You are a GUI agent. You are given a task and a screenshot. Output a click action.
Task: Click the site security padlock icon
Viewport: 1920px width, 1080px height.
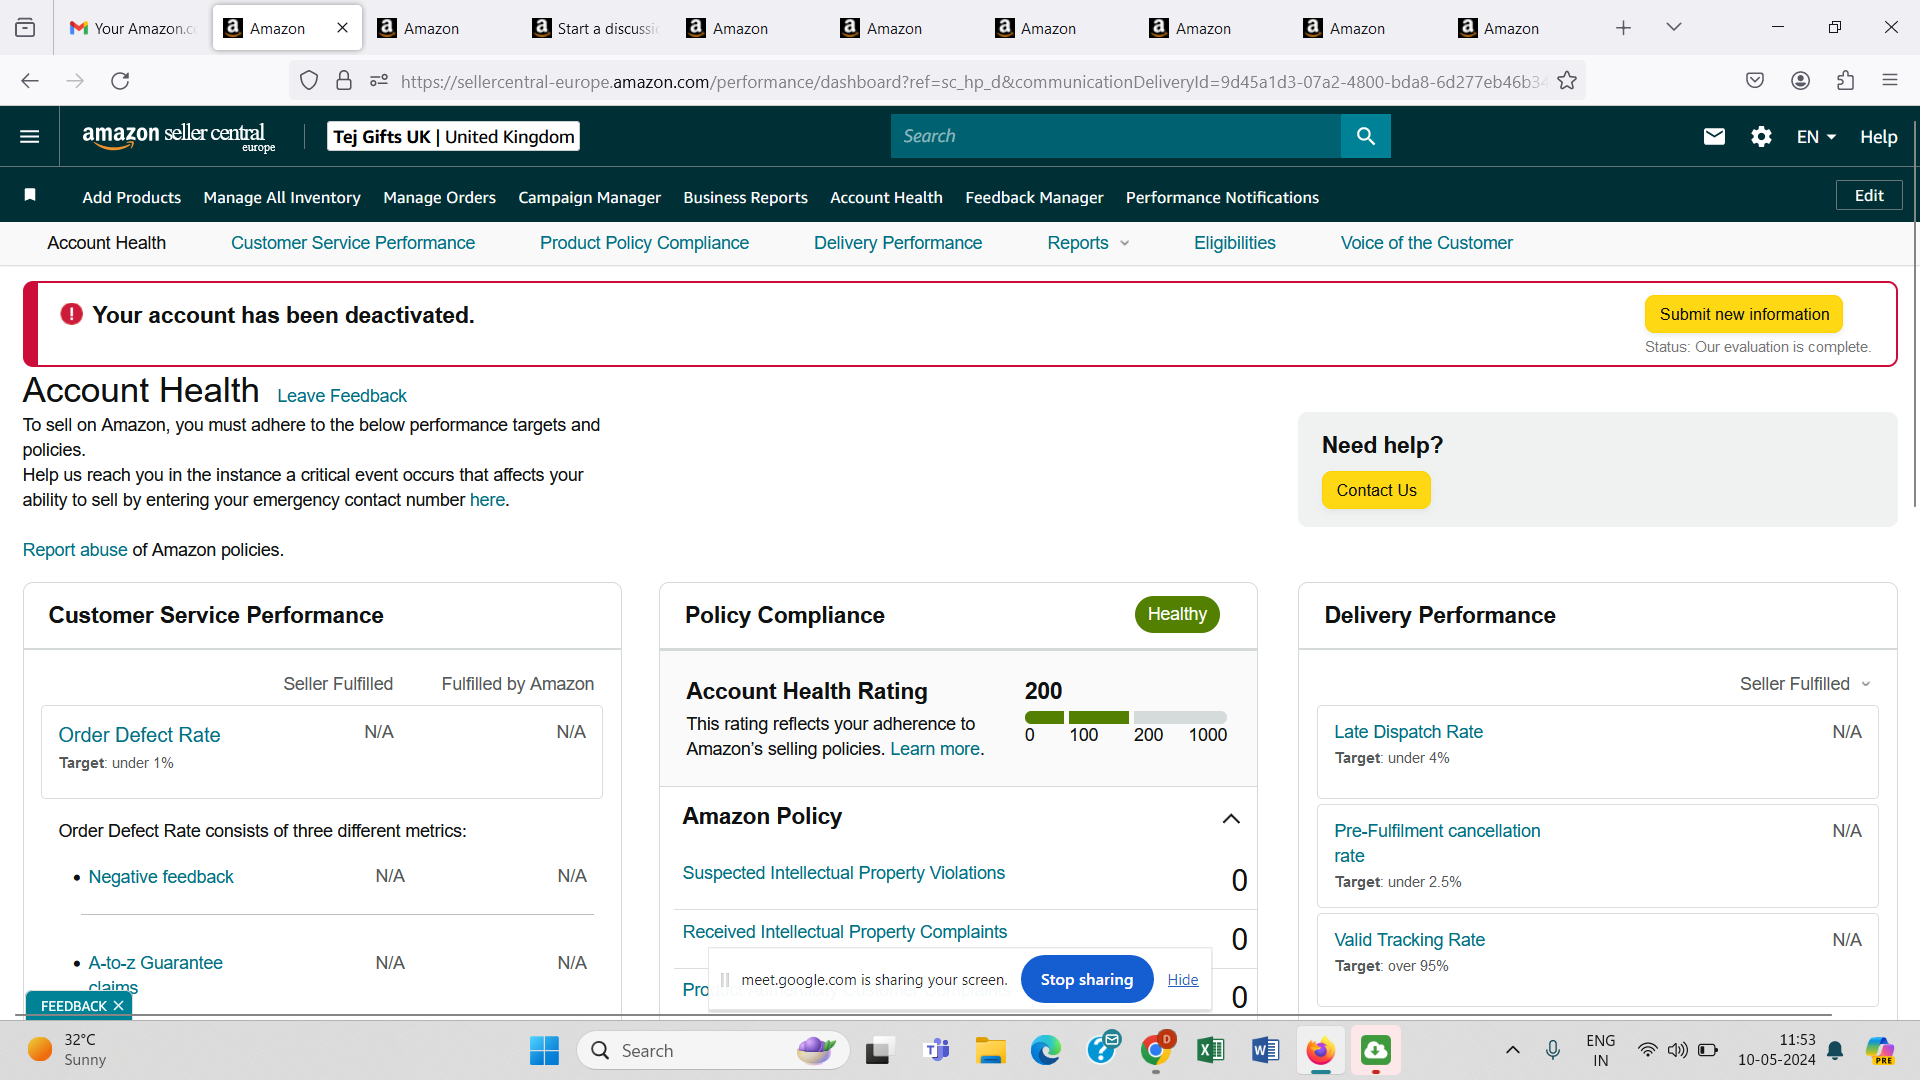(344, 81)
